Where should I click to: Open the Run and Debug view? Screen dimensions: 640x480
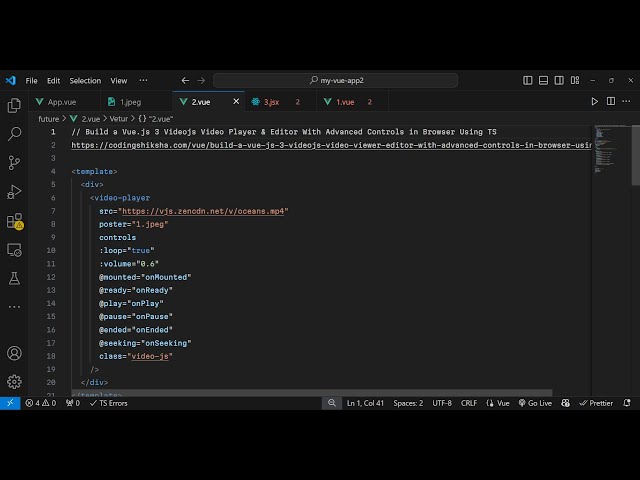pyautogui.click(x=14, y=191)
